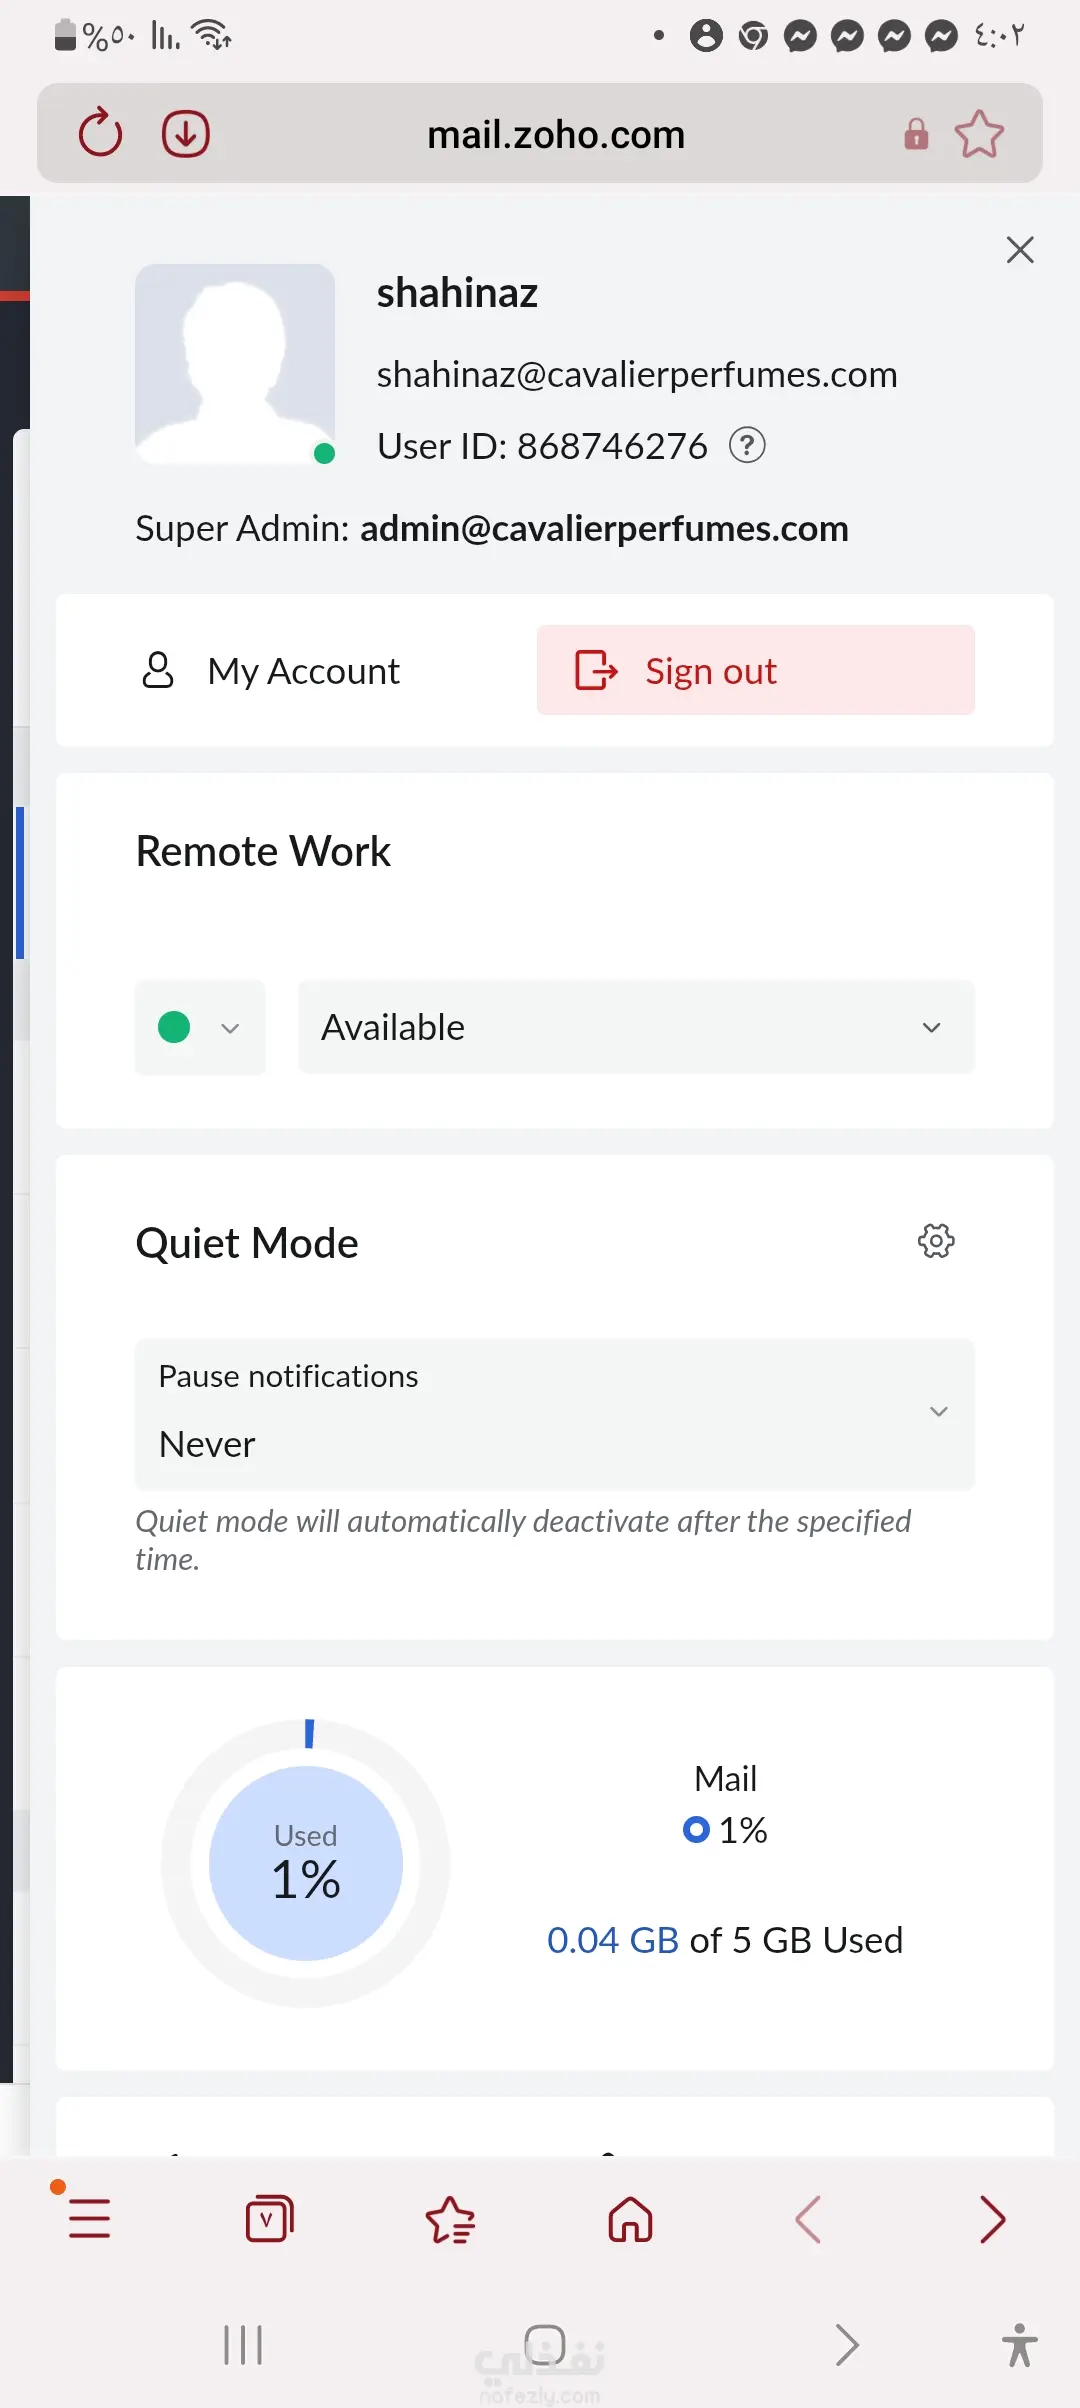1080x2408 pixels.
Task: Click the storage usage donut chart
Action: (306, 1863)
